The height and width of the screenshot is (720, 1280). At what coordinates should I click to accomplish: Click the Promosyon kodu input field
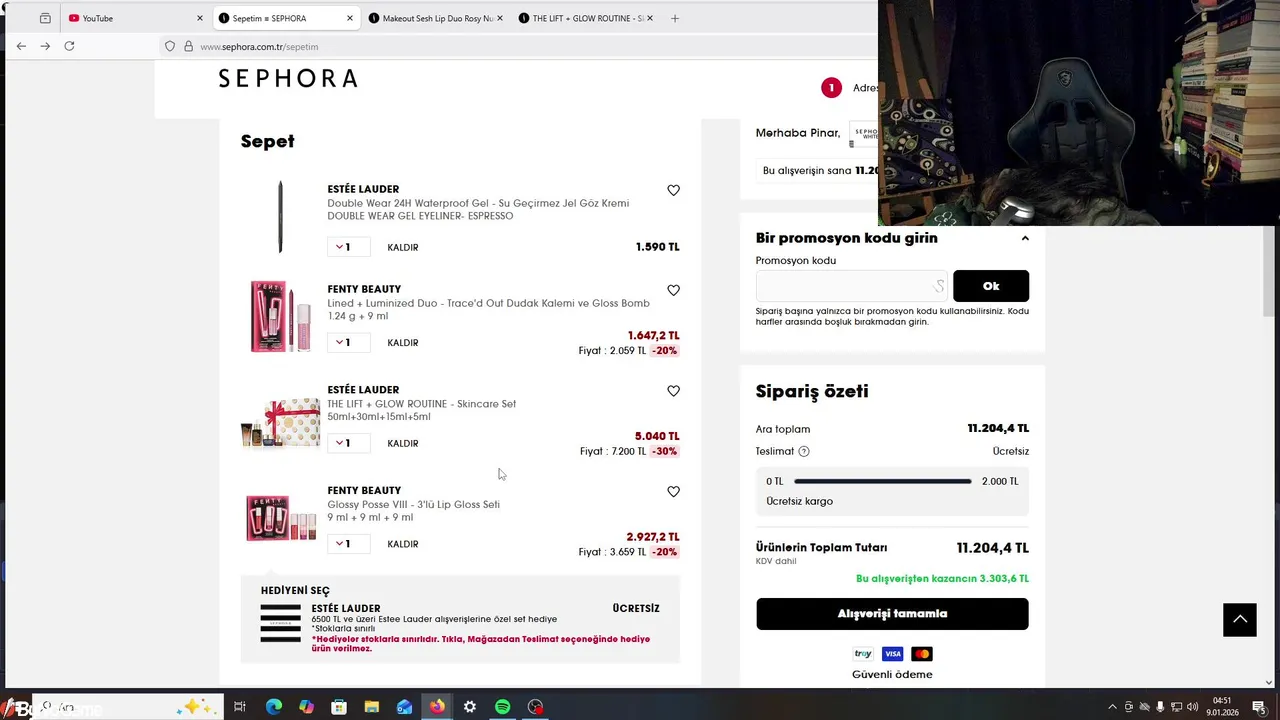coord(851,286)
